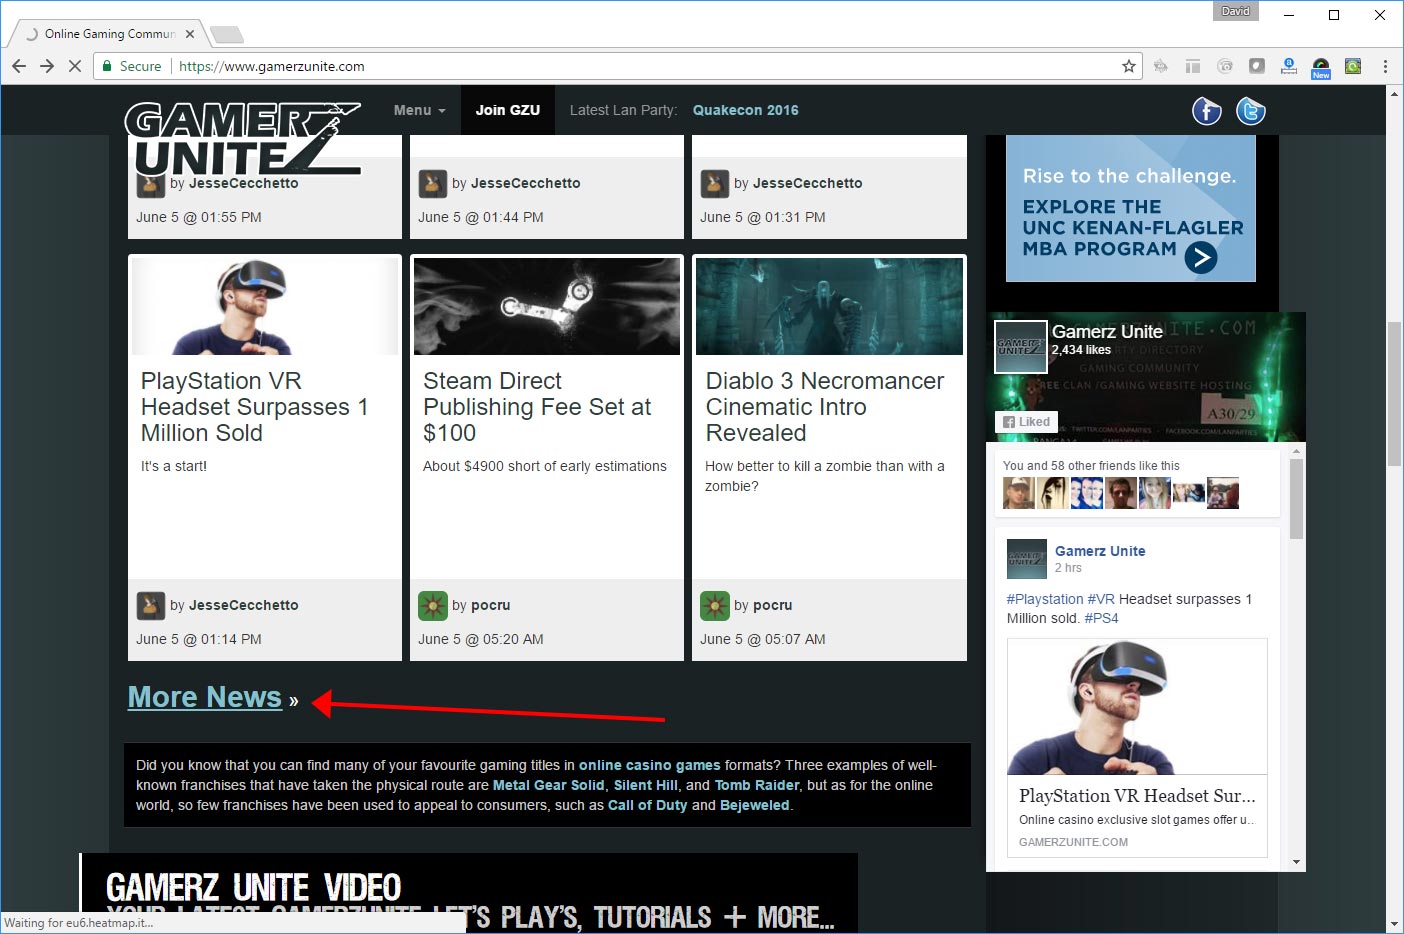
Task: Click the Diablo Necromancer article thumbnail
Action: coord(830,306)
